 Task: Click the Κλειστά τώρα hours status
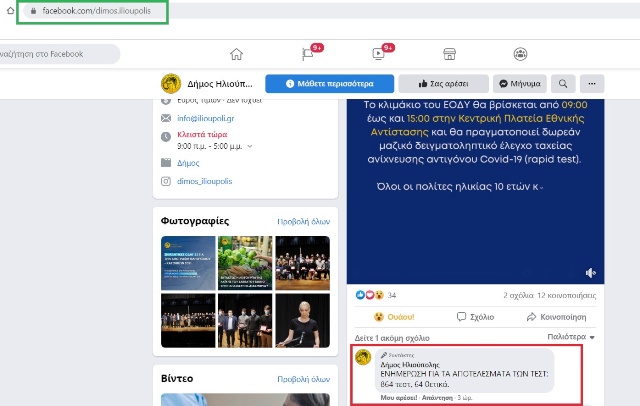click(202, 134)
